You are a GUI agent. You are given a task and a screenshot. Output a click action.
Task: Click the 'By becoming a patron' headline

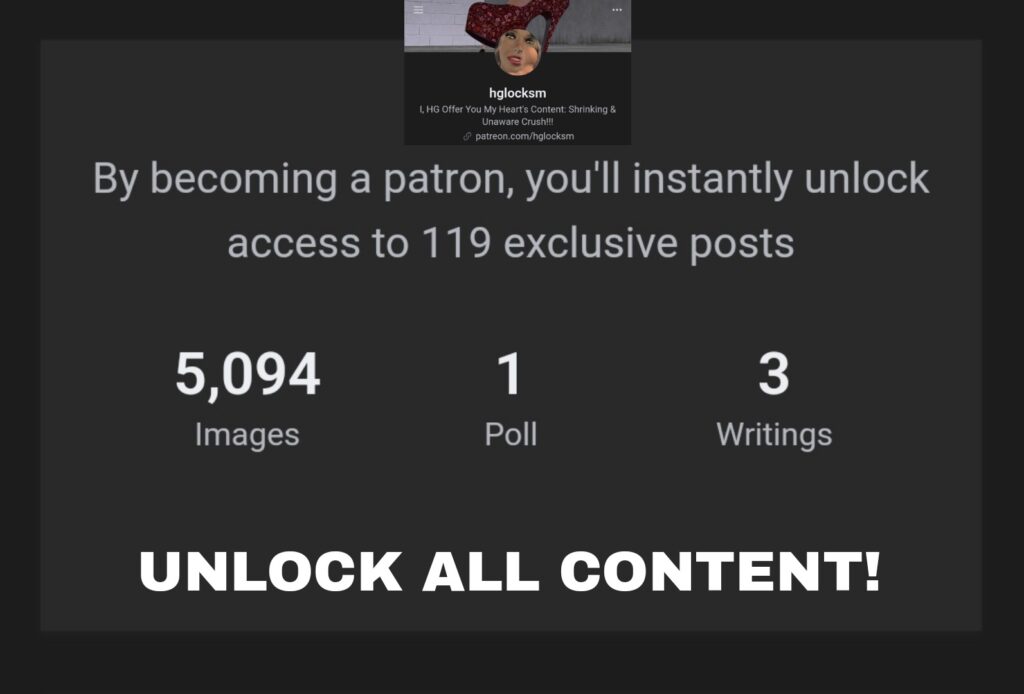pos(511,210)
